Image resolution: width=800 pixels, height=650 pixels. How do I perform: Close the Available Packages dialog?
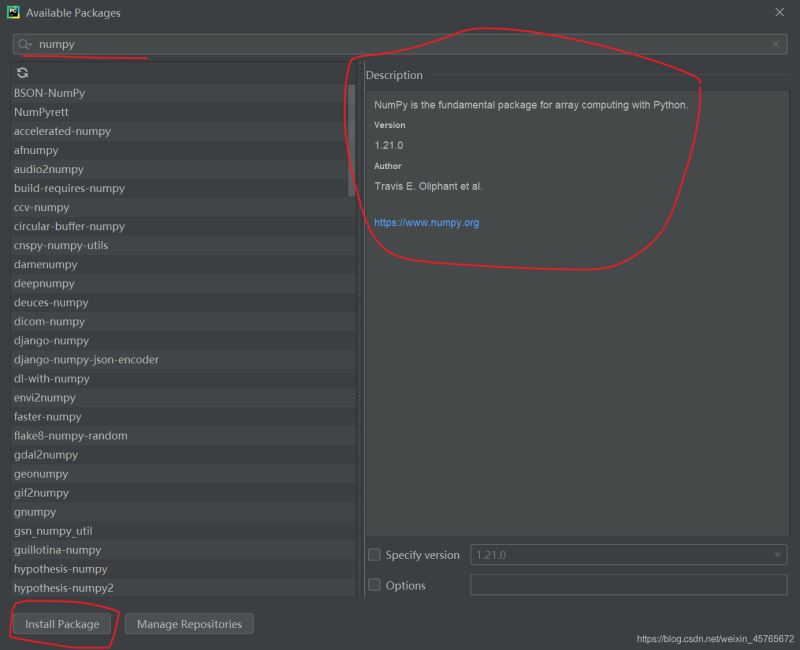pyautogui.click(x=780, y=12)
